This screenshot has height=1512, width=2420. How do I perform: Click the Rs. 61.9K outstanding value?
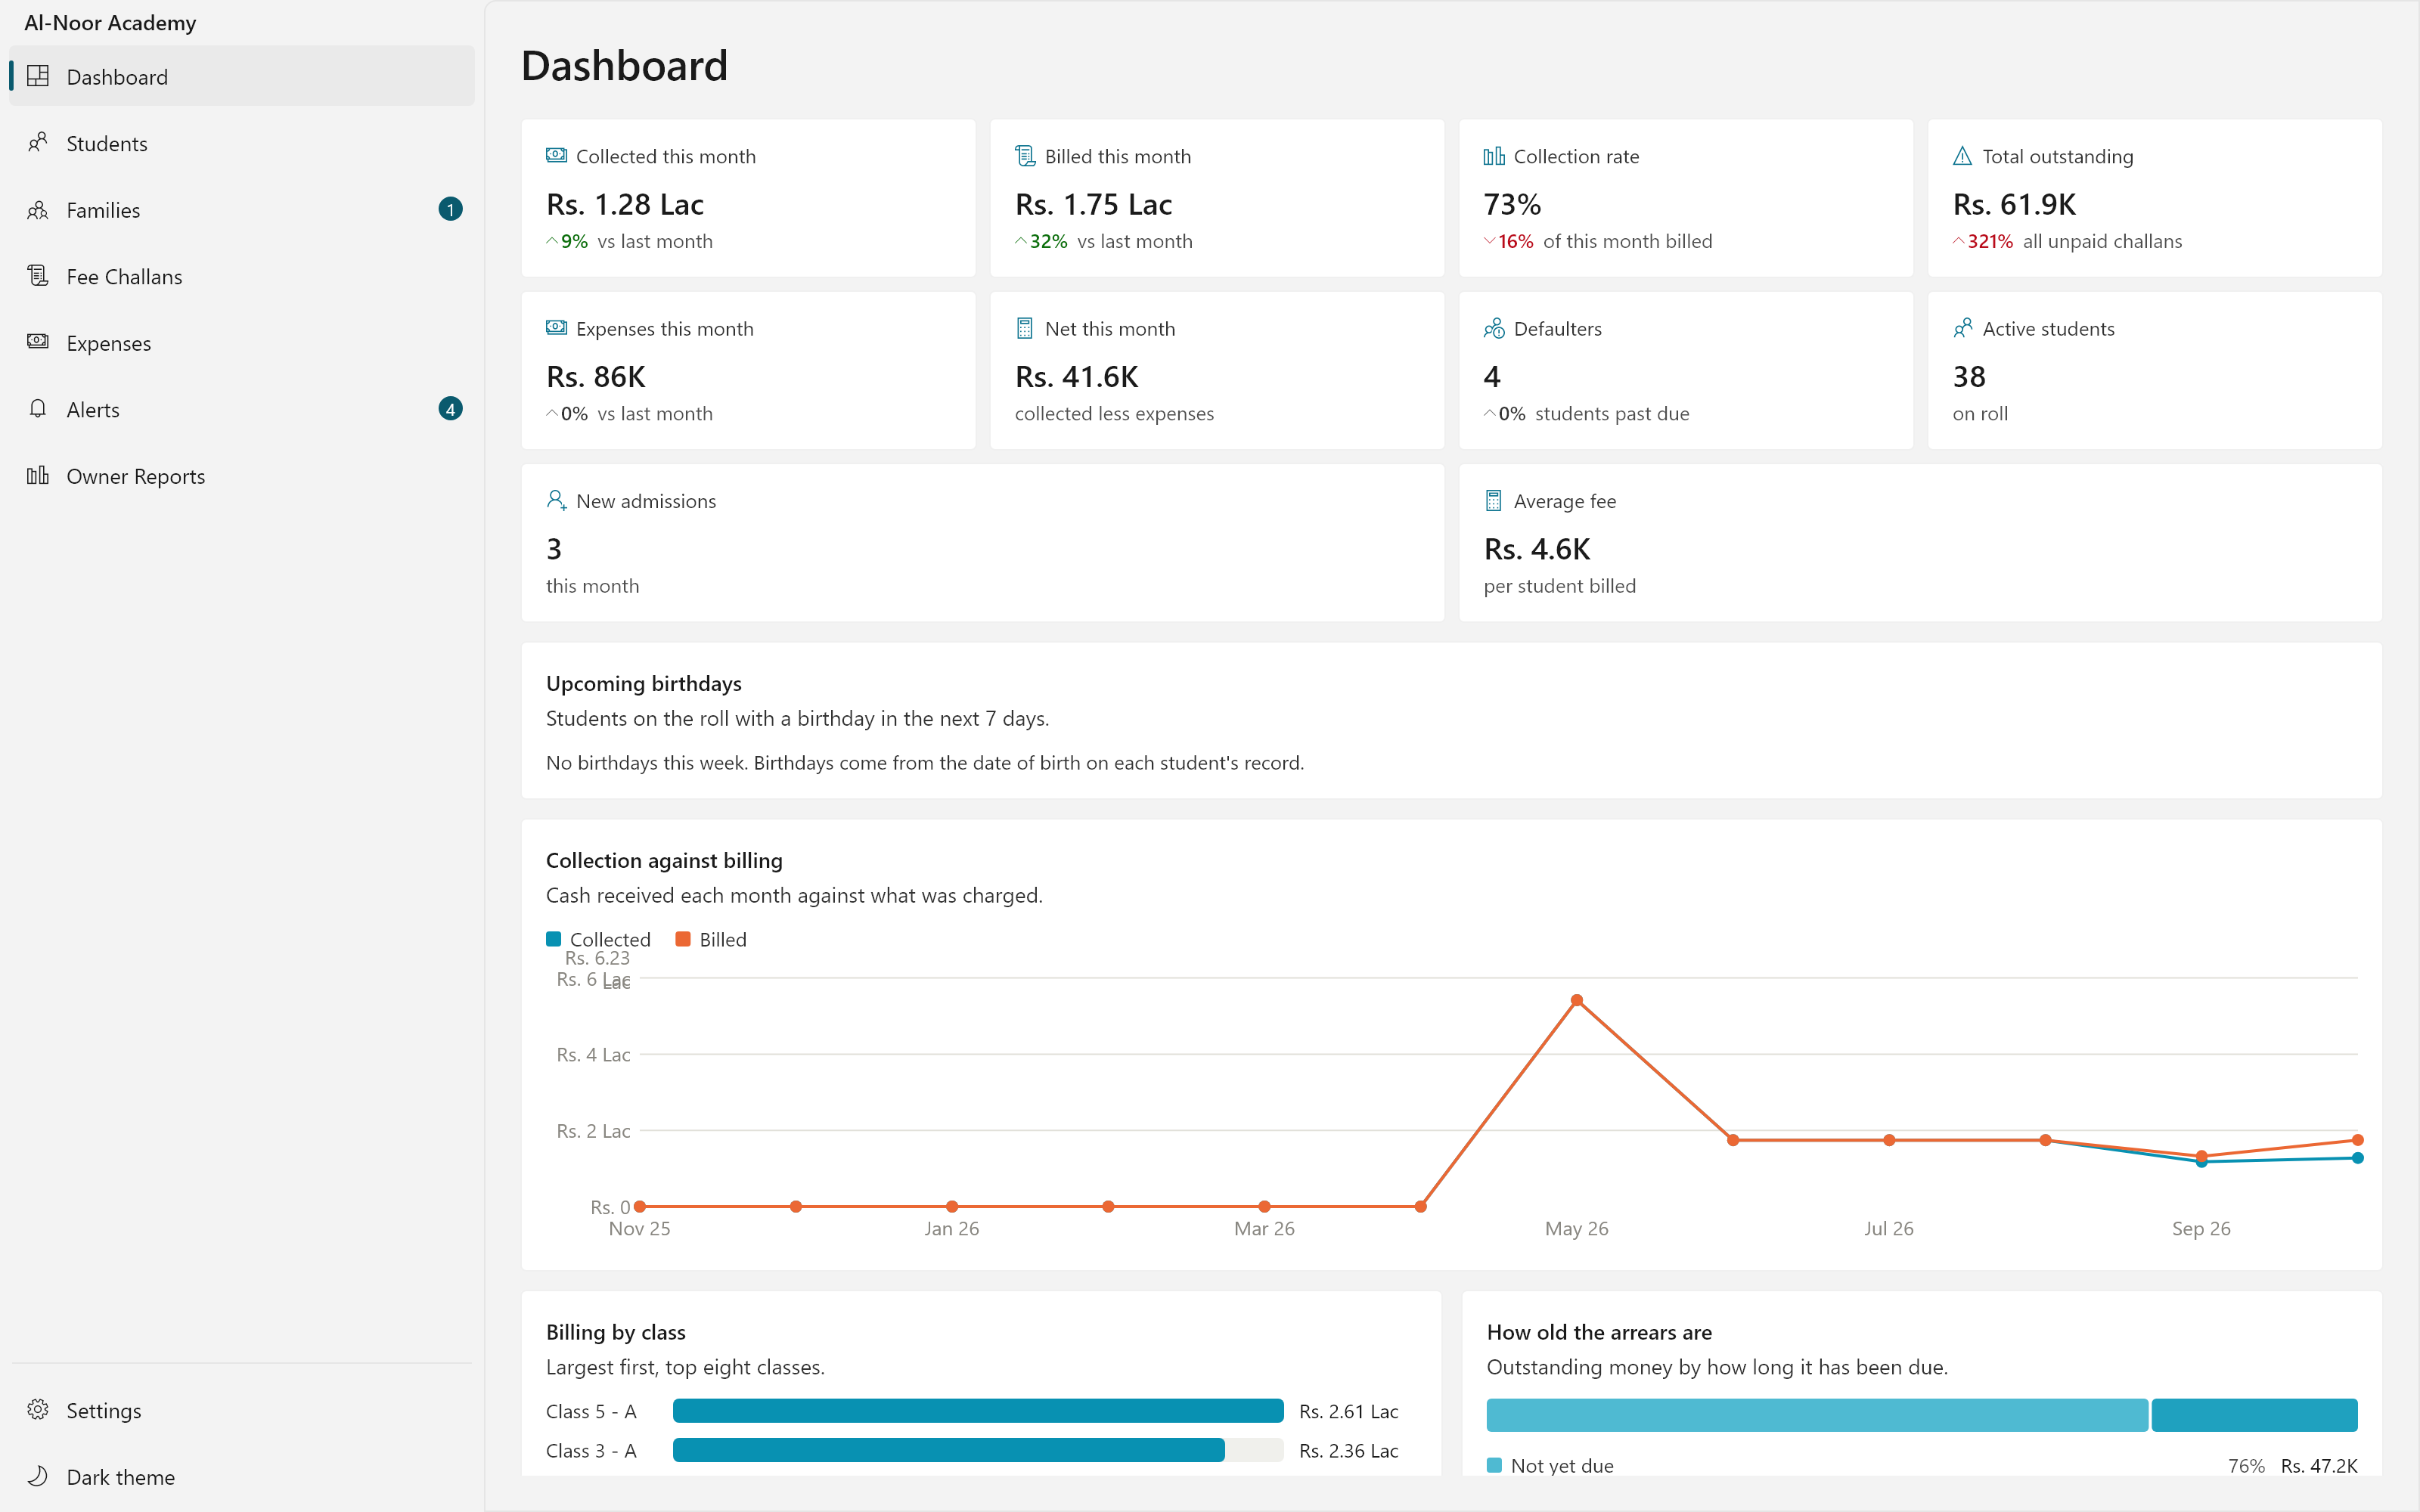(2014, 204)
